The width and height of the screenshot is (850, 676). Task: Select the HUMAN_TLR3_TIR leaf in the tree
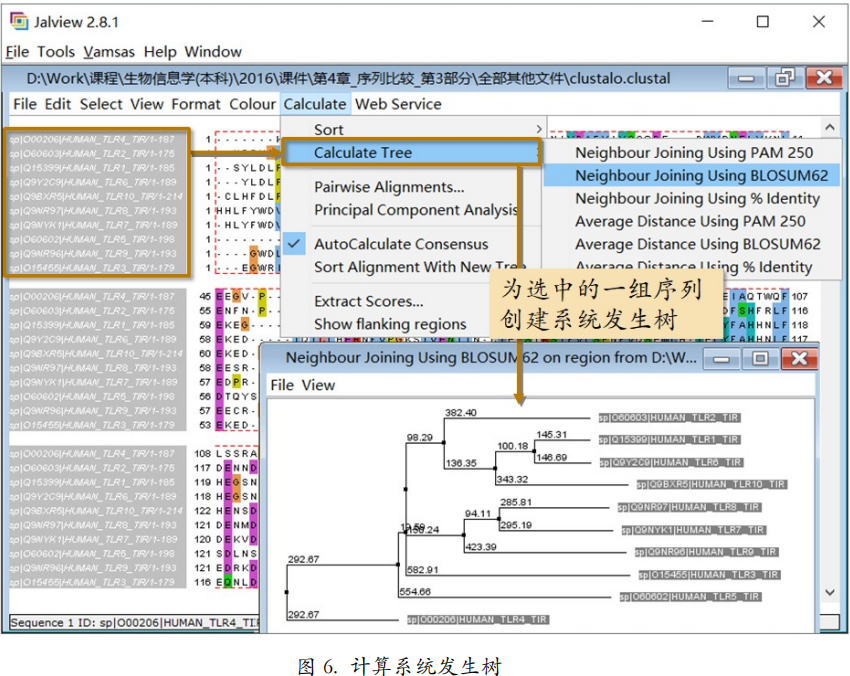click(x=709, y=575)
